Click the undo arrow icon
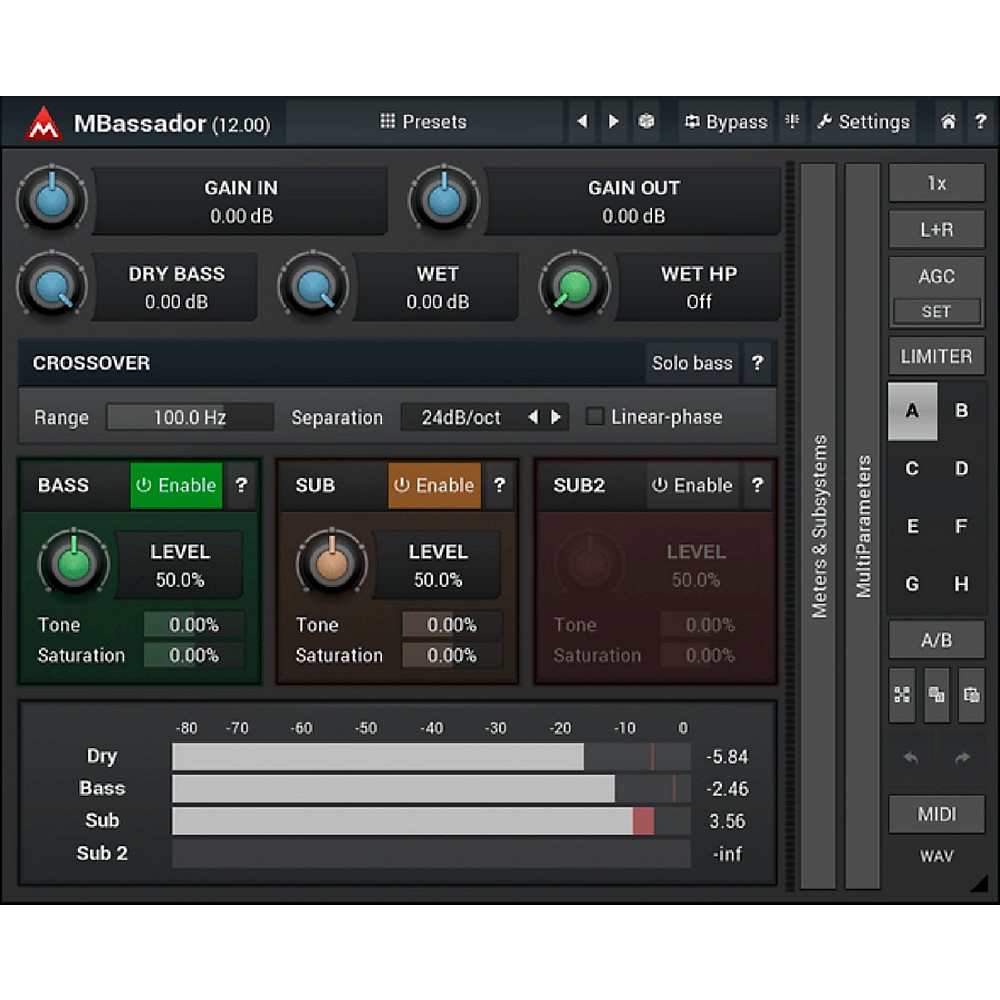This screenshot has width=1000, height=1000. [x=911, y=758]
